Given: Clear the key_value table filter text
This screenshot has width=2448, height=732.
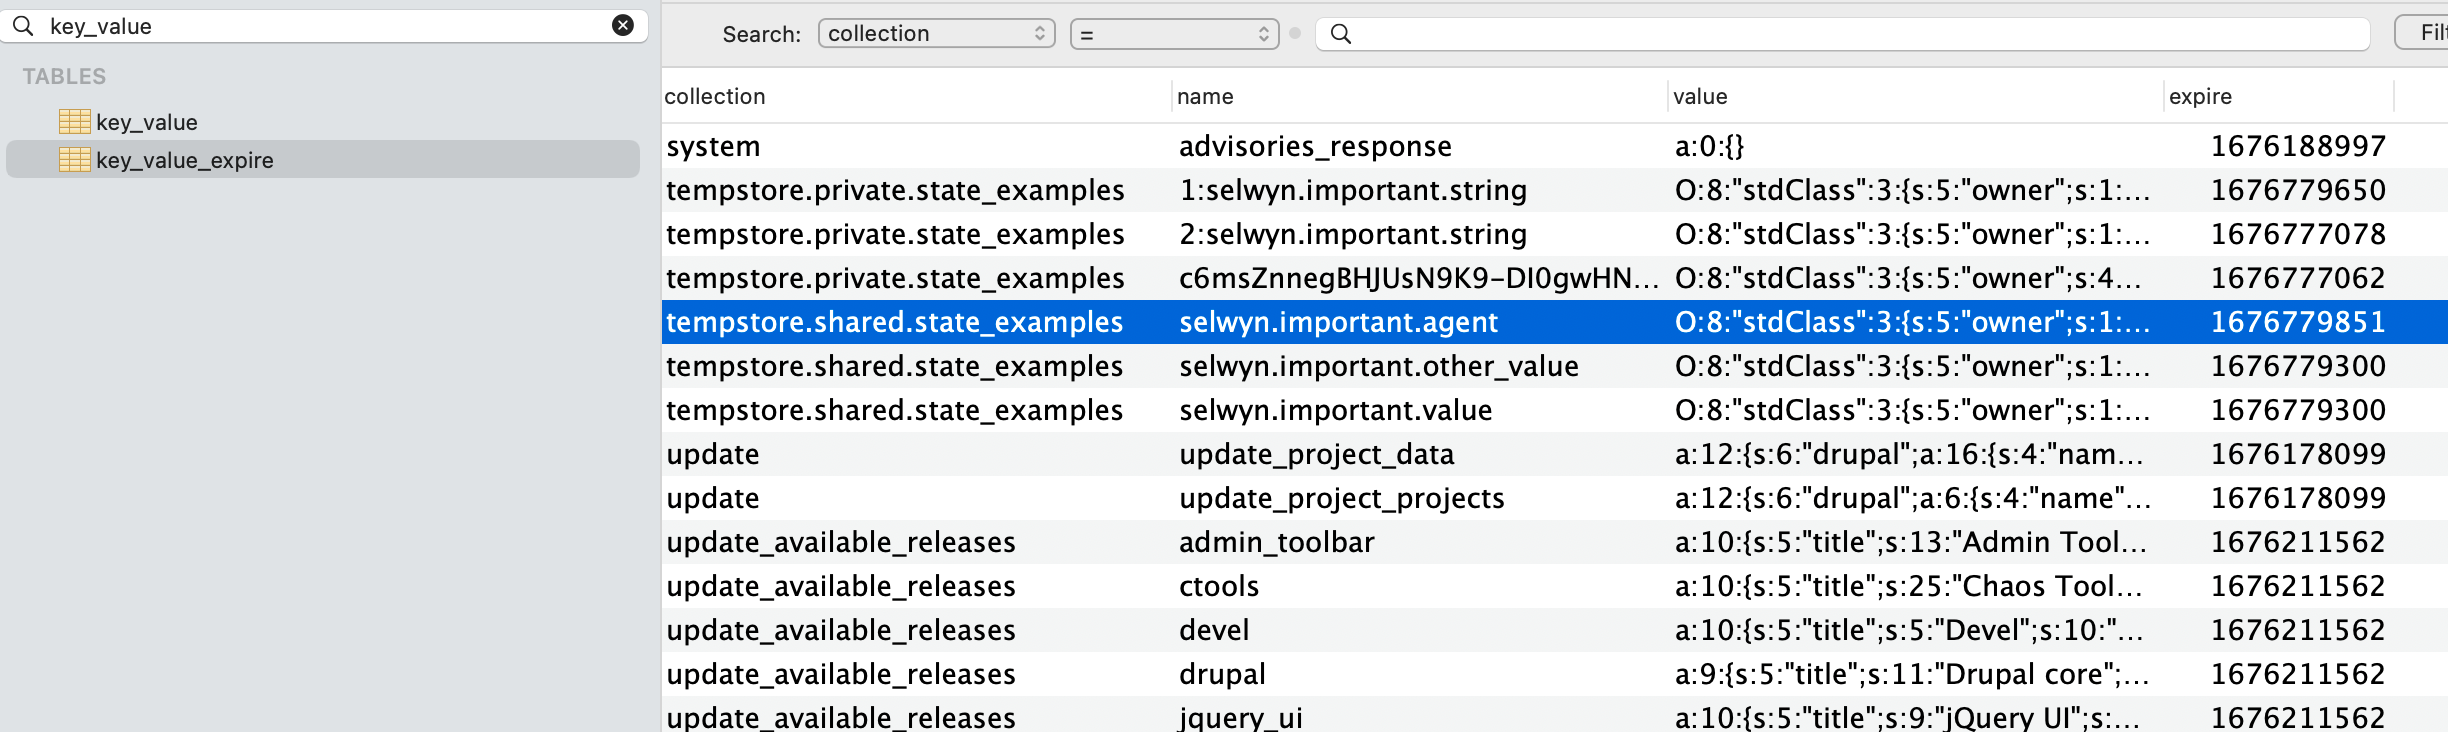Looking at the screenshot, I should click(x=622, y=26).
